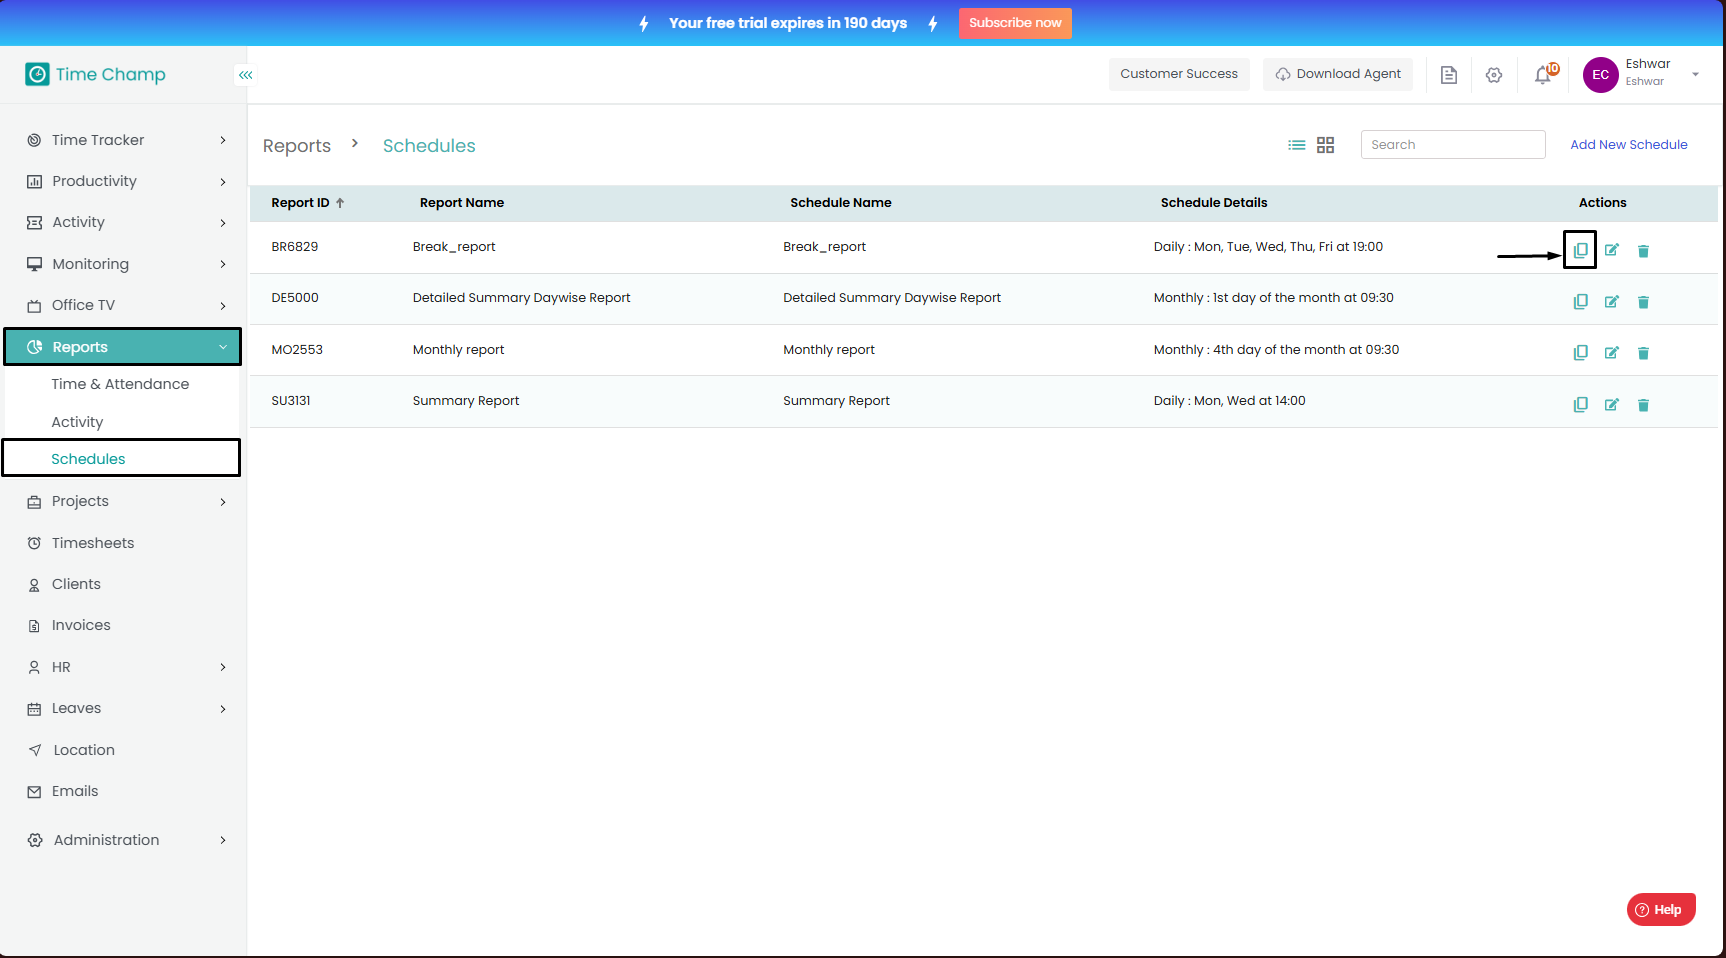Click the Schedule Details column header
This screenshot has height=958, width=1726.
1214,203
